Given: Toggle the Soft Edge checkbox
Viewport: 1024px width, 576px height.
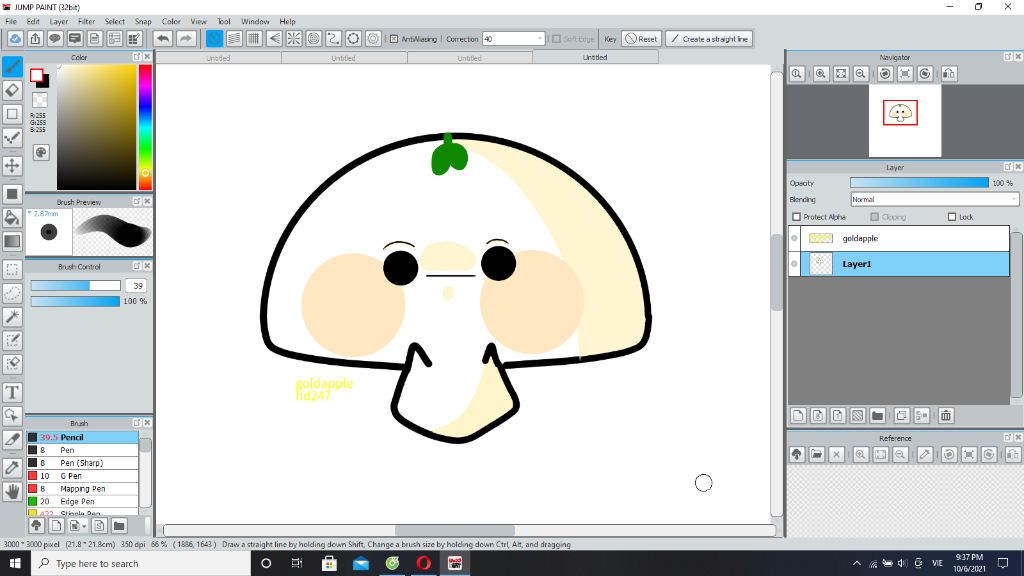Looking at the screenshot, I should (x=556, y=39).
